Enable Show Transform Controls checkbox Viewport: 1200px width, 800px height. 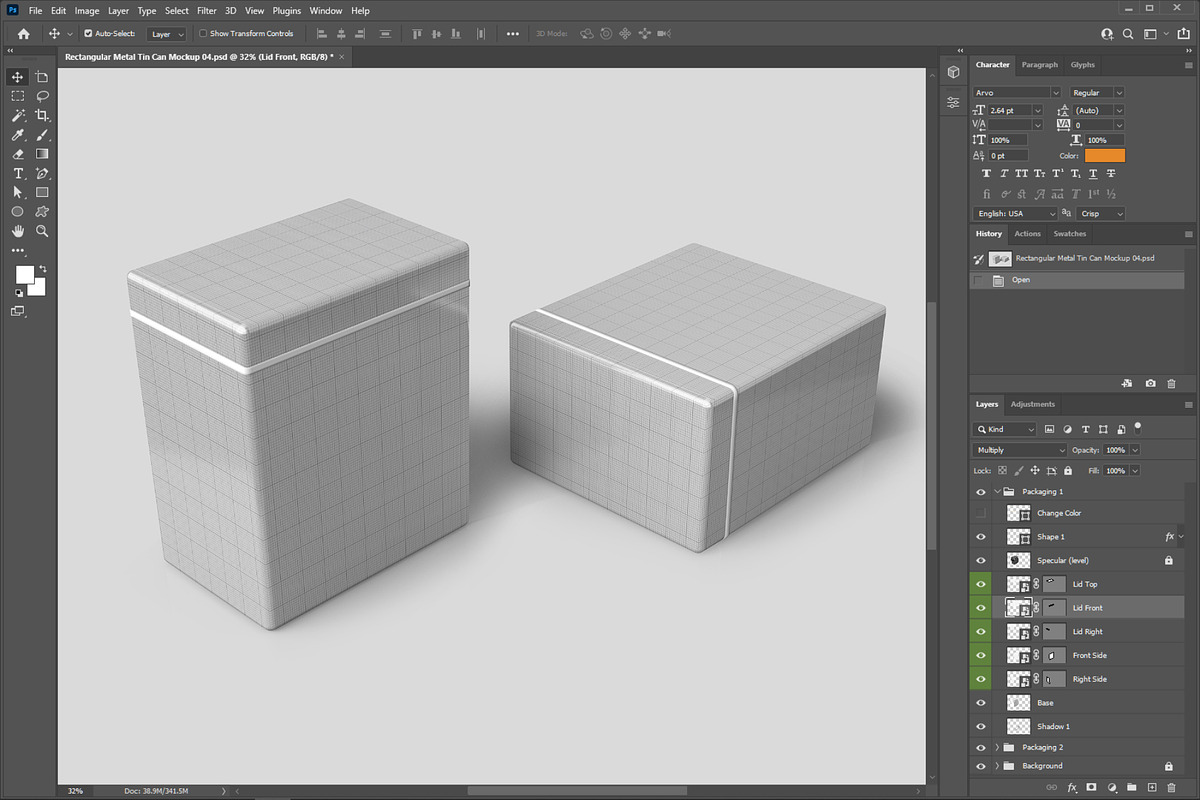203,34
